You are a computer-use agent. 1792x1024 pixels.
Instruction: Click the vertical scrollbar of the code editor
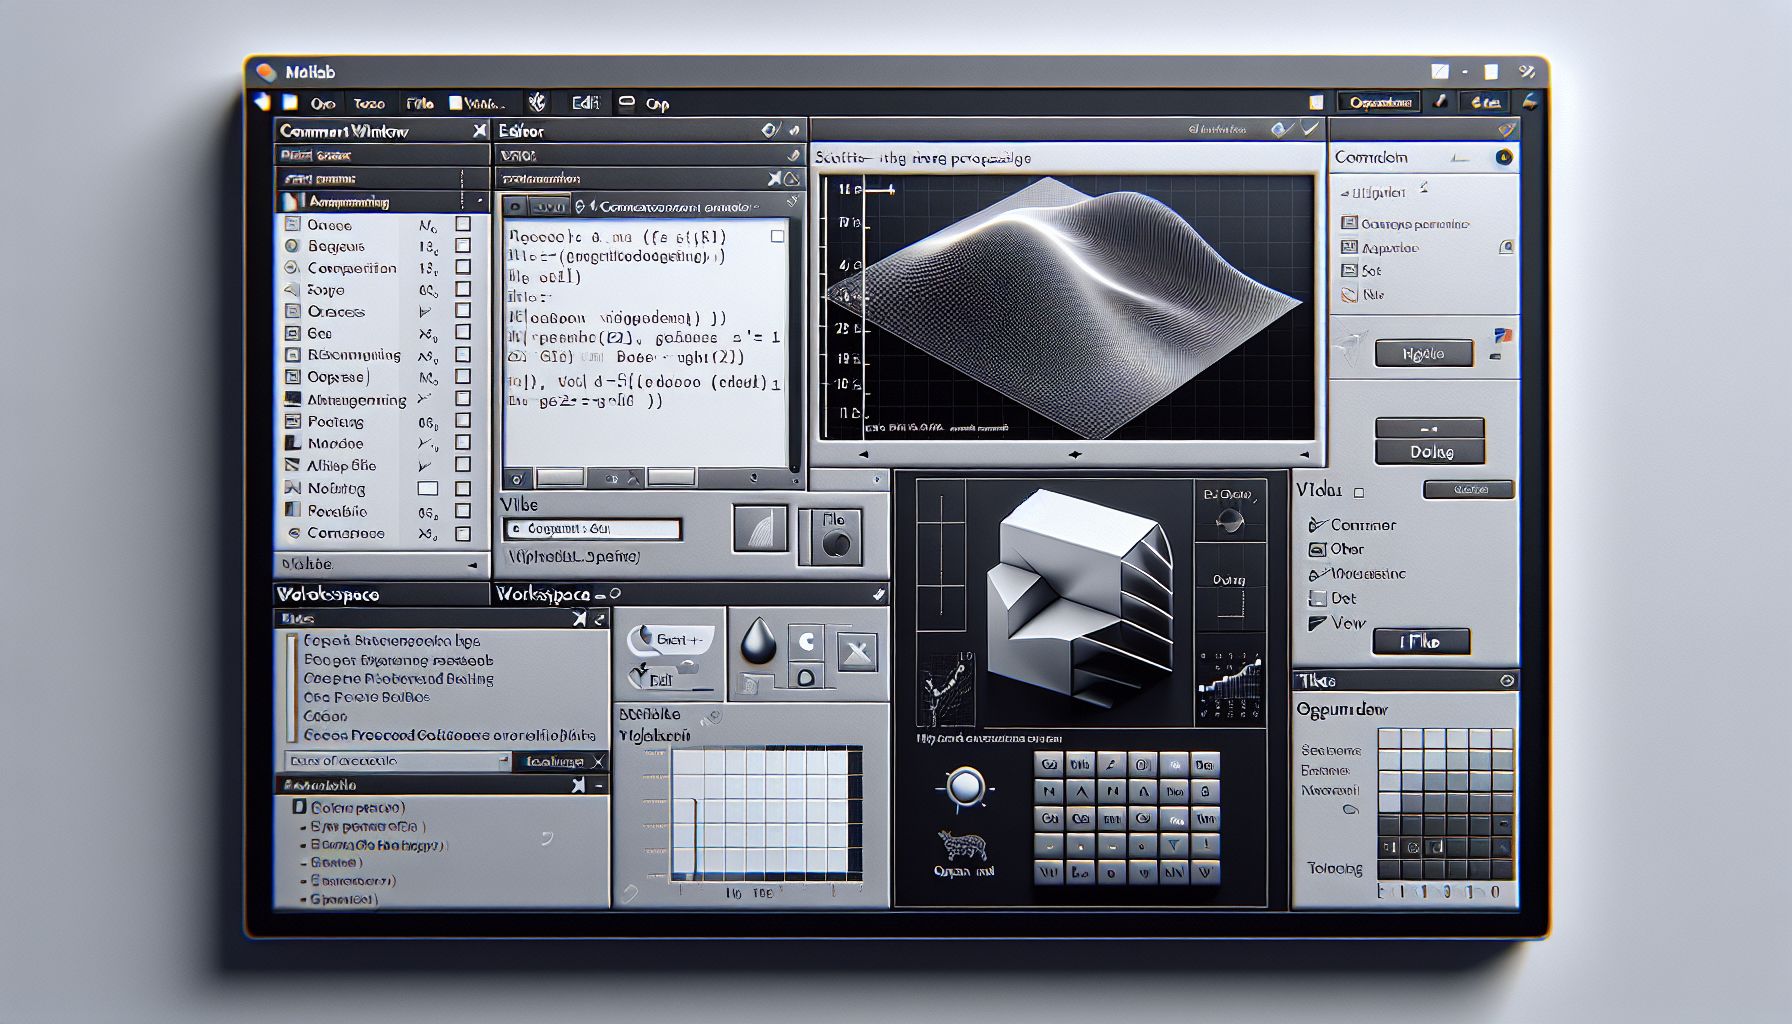pyautogui.click(x=795, y=345)
